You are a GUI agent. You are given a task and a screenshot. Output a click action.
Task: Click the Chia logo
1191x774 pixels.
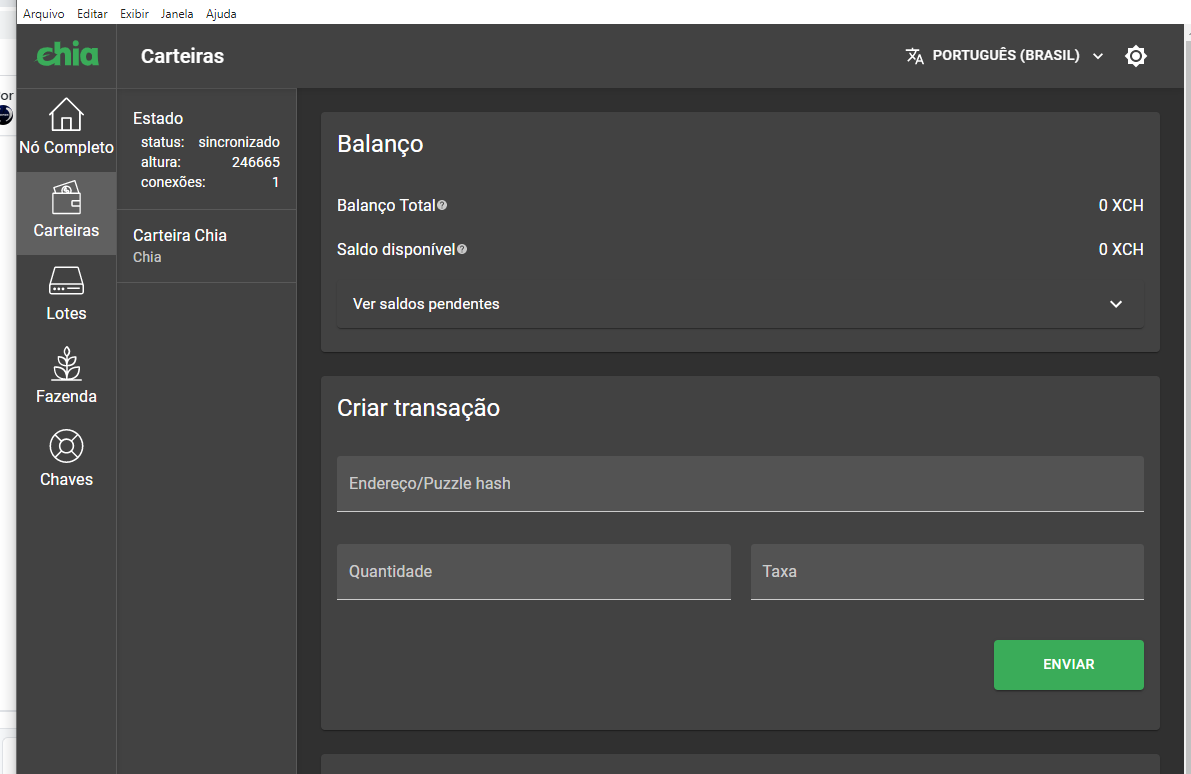click(68, 55)
